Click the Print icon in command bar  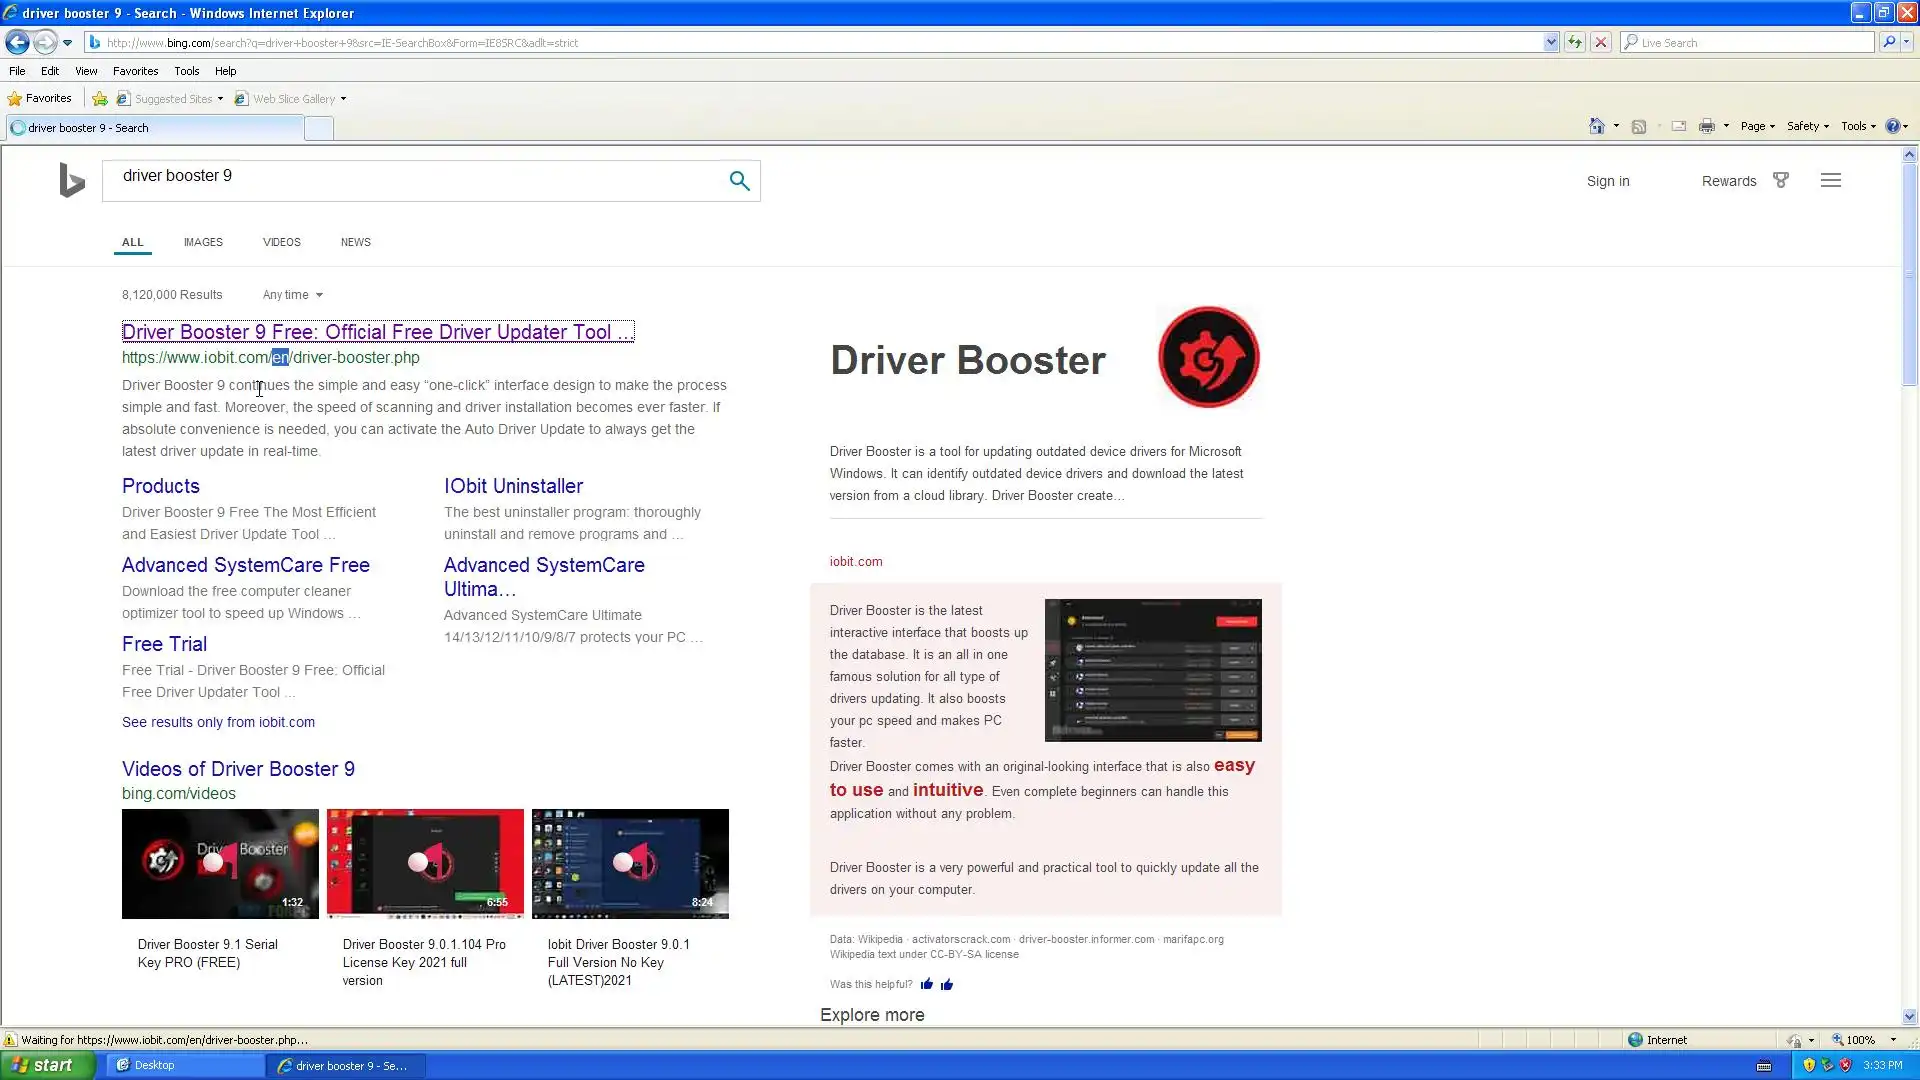tap(1707, 126)
